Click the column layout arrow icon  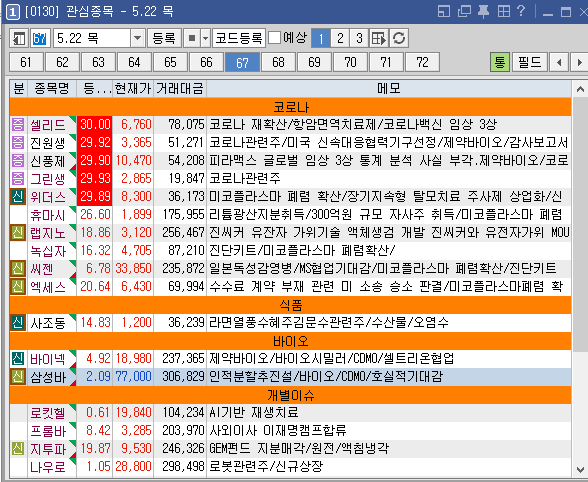tap(379, 38)
